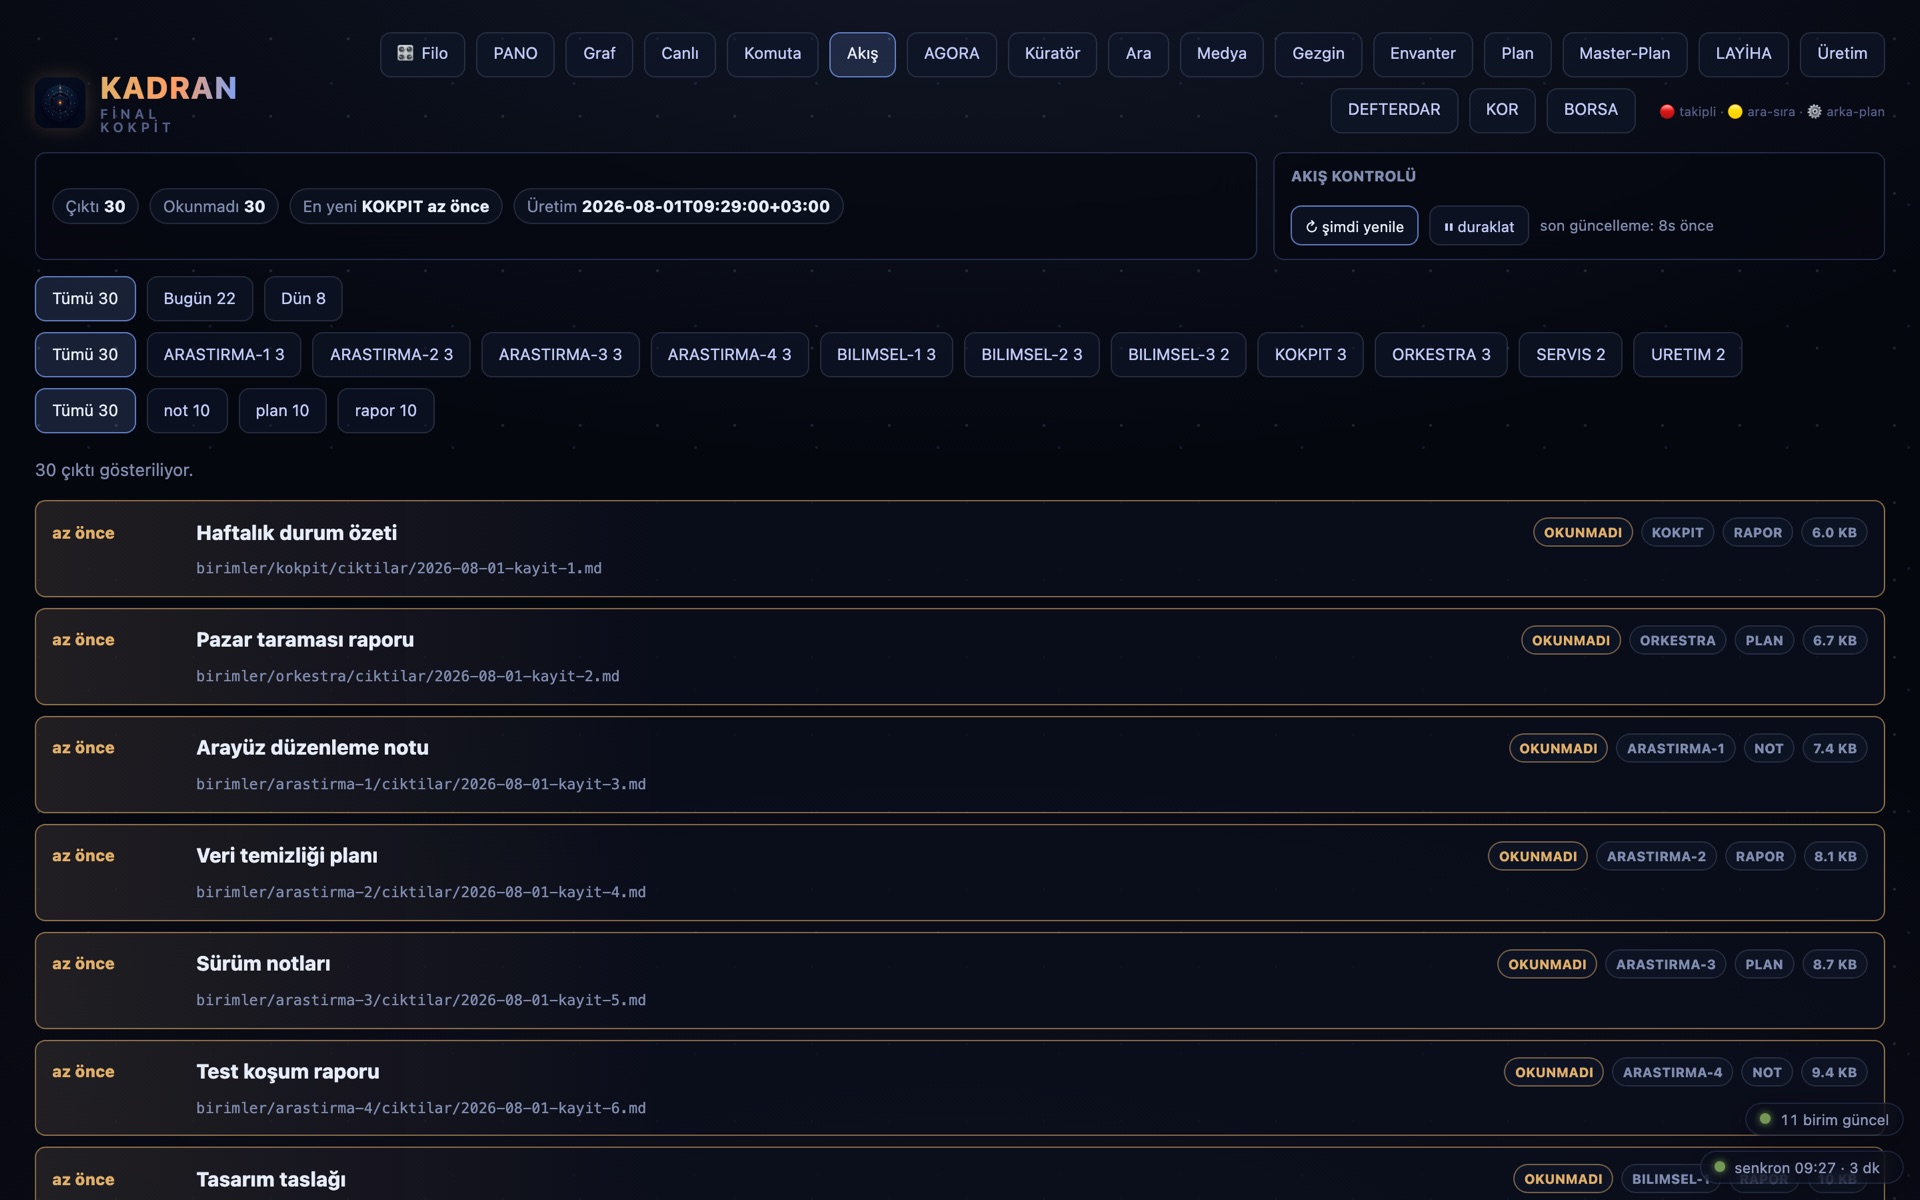The image size is (1920, 1200).
Task: Click the KADRAN logo icon
Action: (x=60, y=102)
